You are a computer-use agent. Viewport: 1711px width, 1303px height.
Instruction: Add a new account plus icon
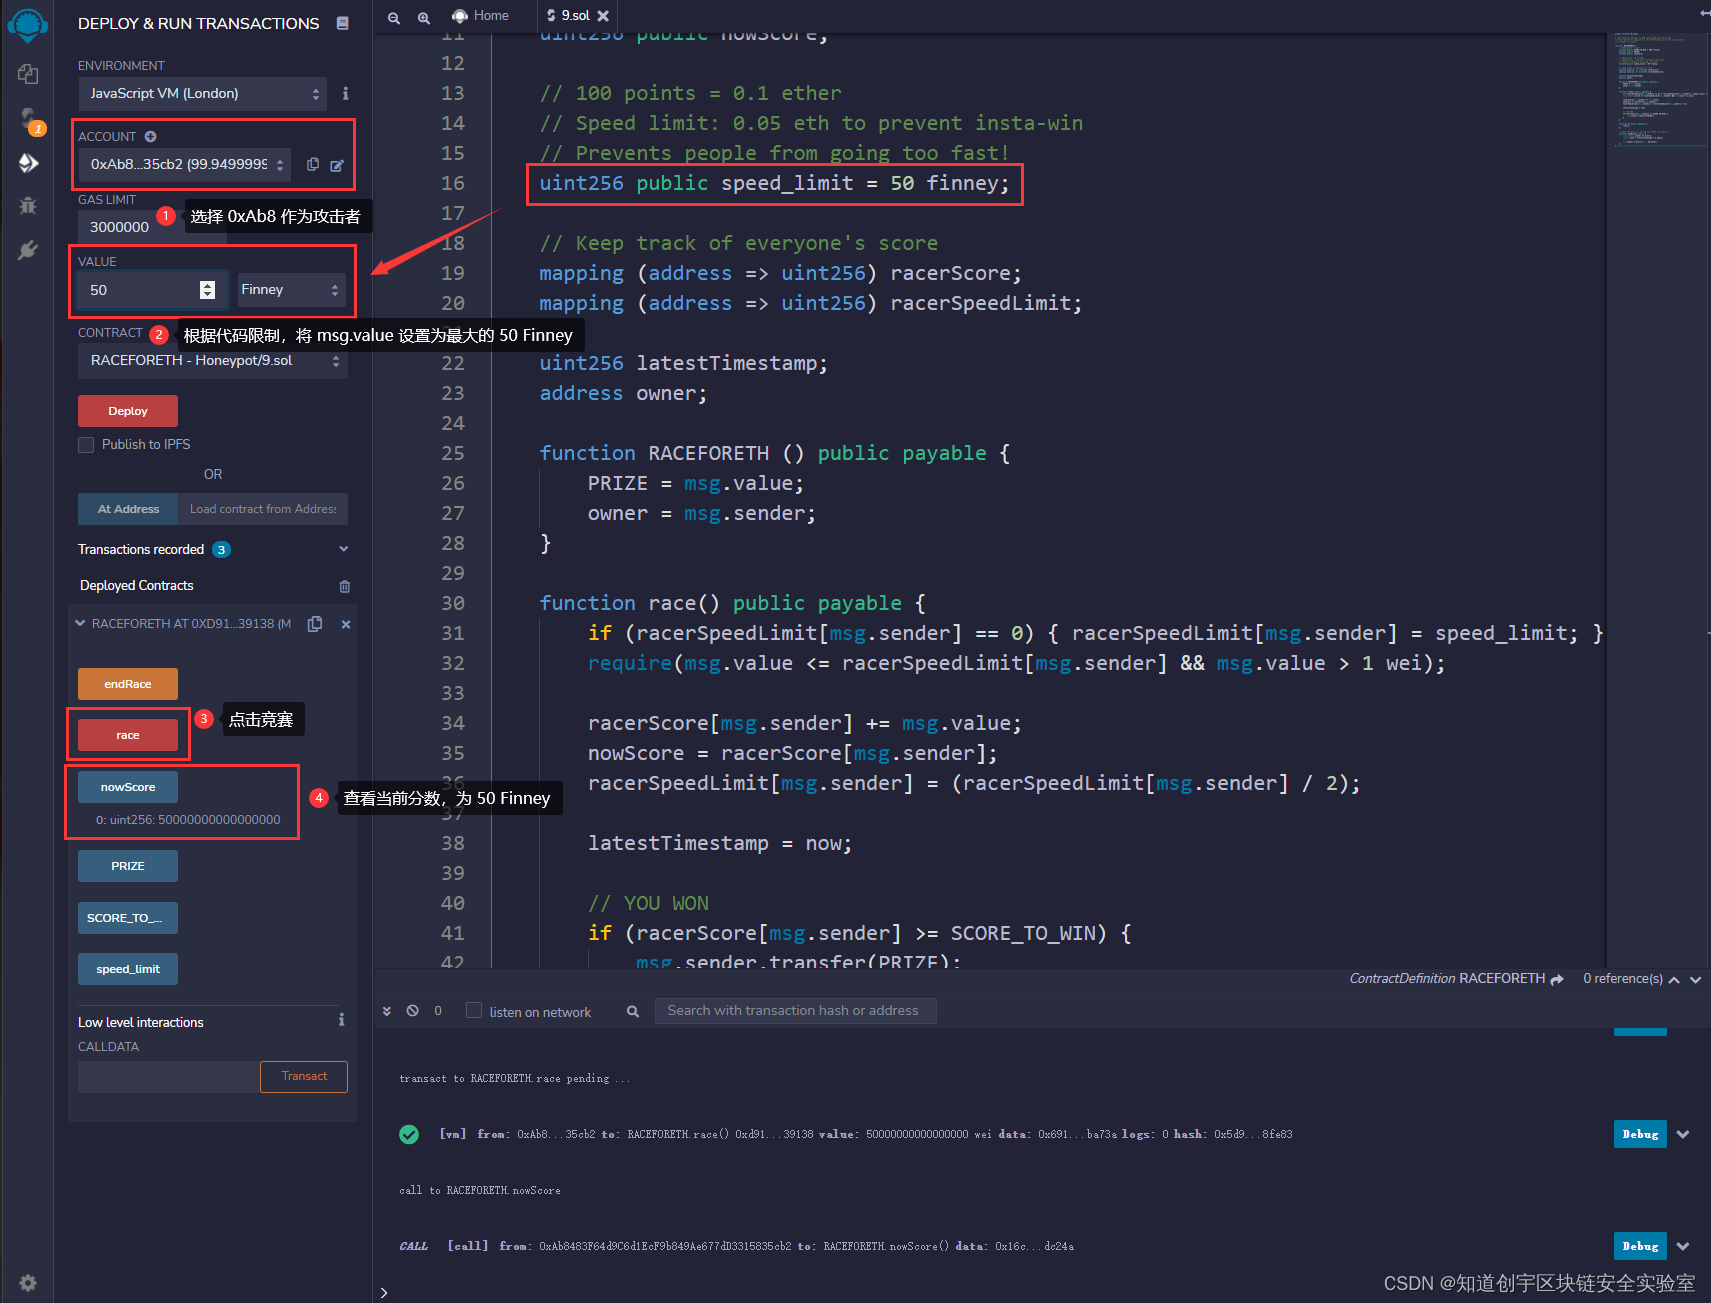pyautogui.click(x=150, y=136)
